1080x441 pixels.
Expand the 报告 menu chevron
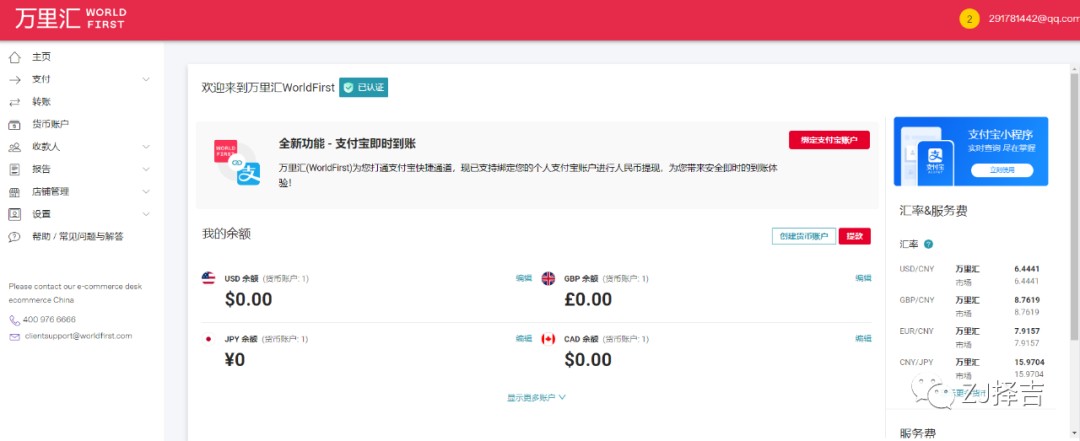[x=146, y=170]
